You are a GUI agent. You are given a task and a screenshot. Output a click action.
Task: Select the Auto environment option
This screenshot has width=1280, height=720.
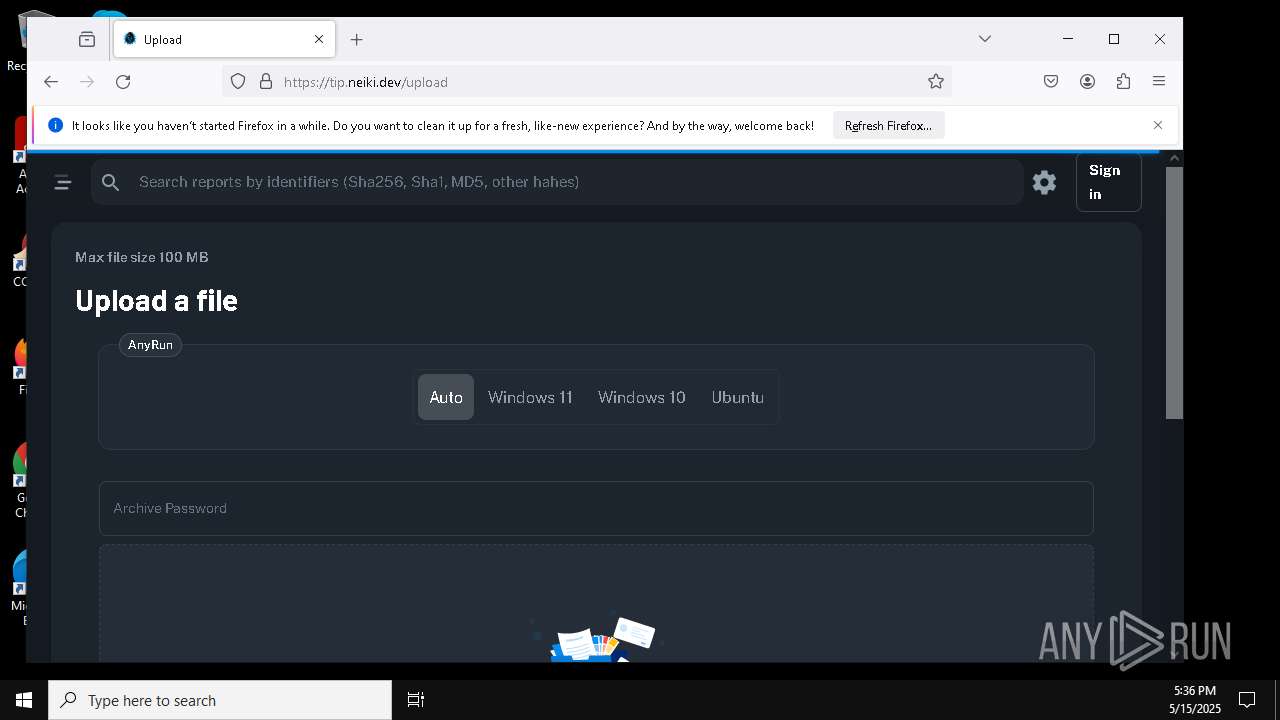[446, 397]
